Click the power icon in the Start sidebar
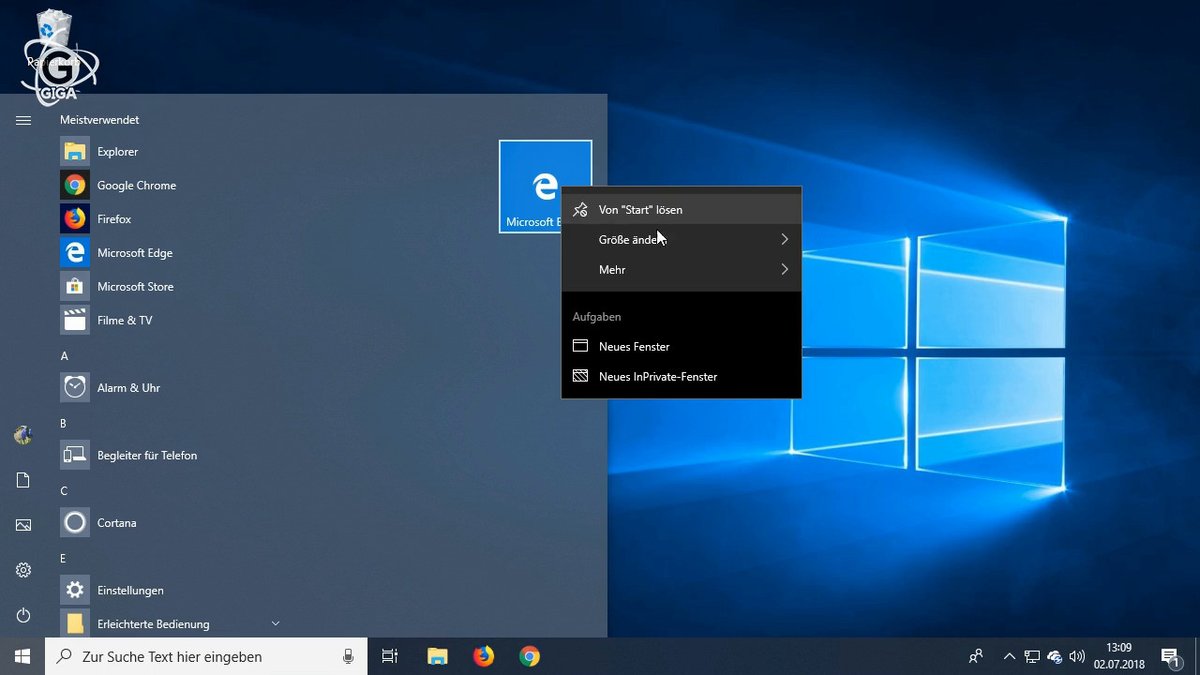1200x675 pixels. 22,615
